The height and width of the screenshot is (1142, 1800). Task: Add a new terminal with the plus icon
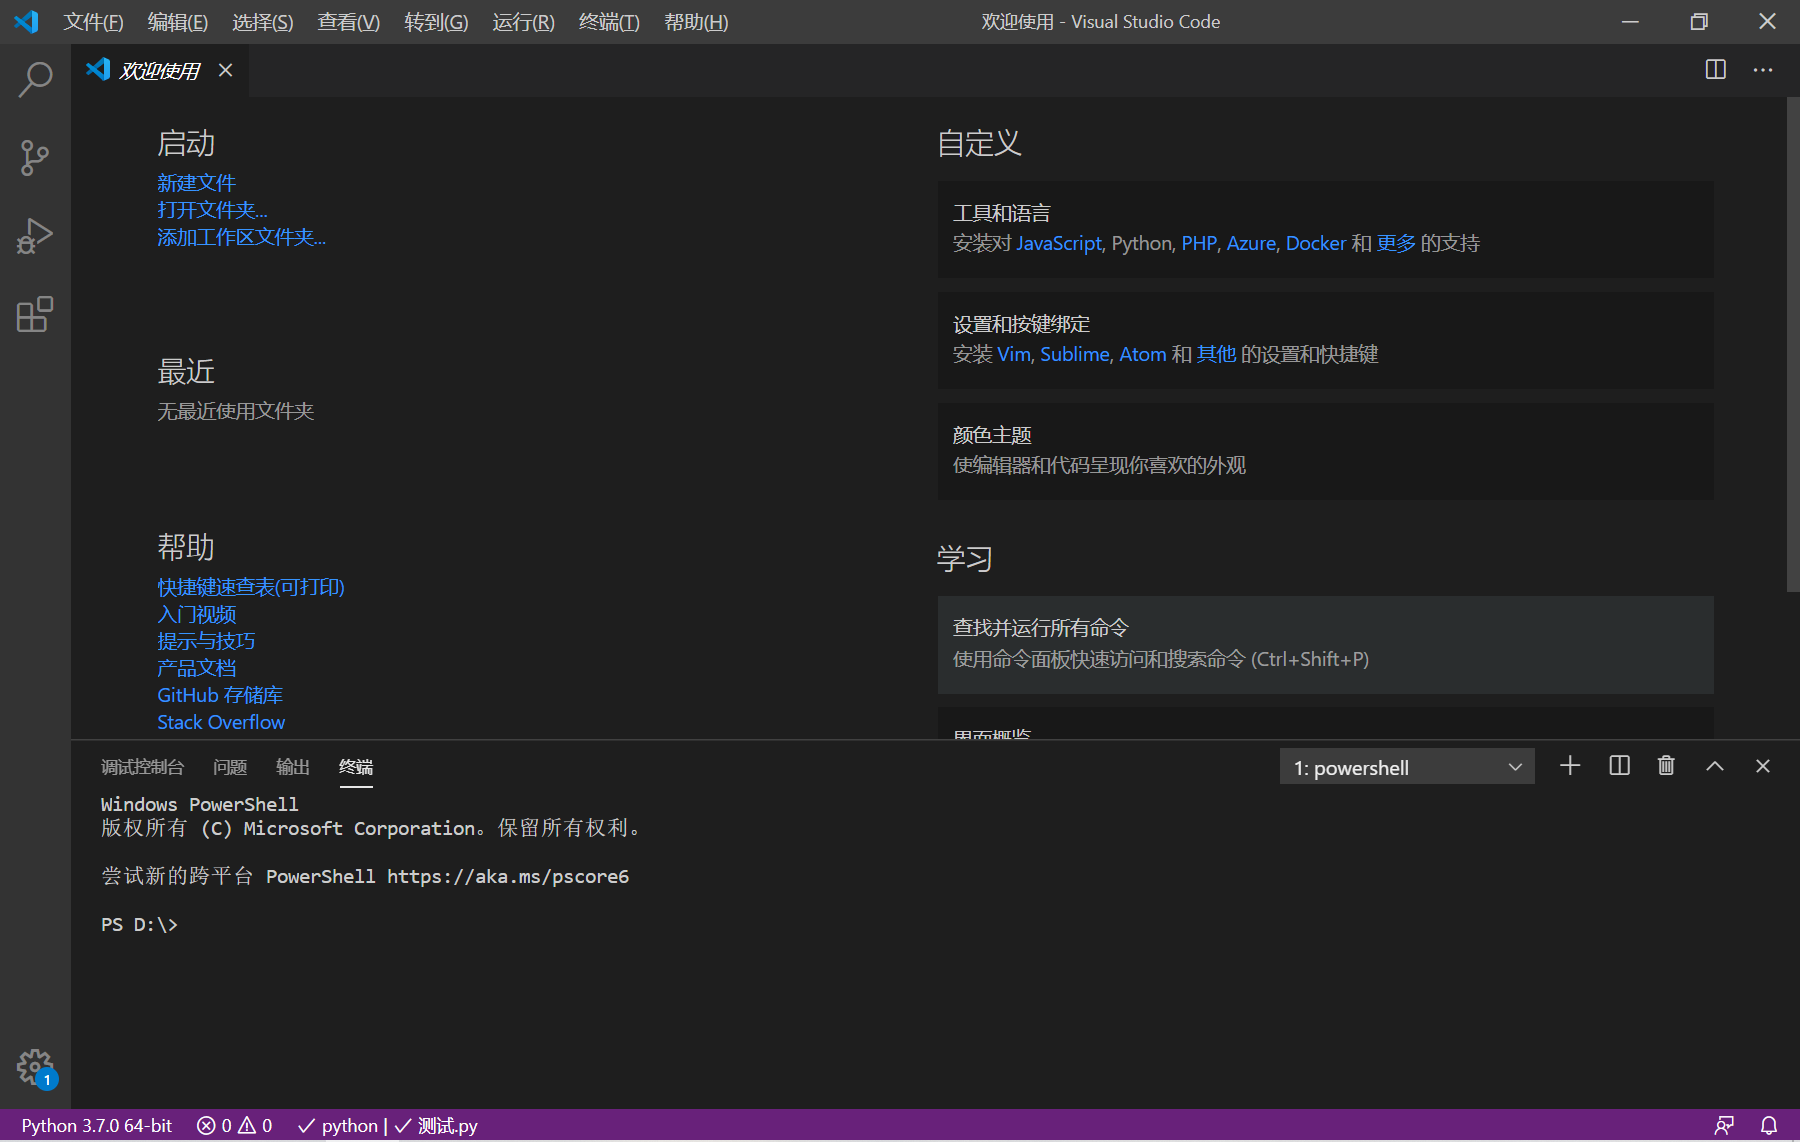(1569, 766)
